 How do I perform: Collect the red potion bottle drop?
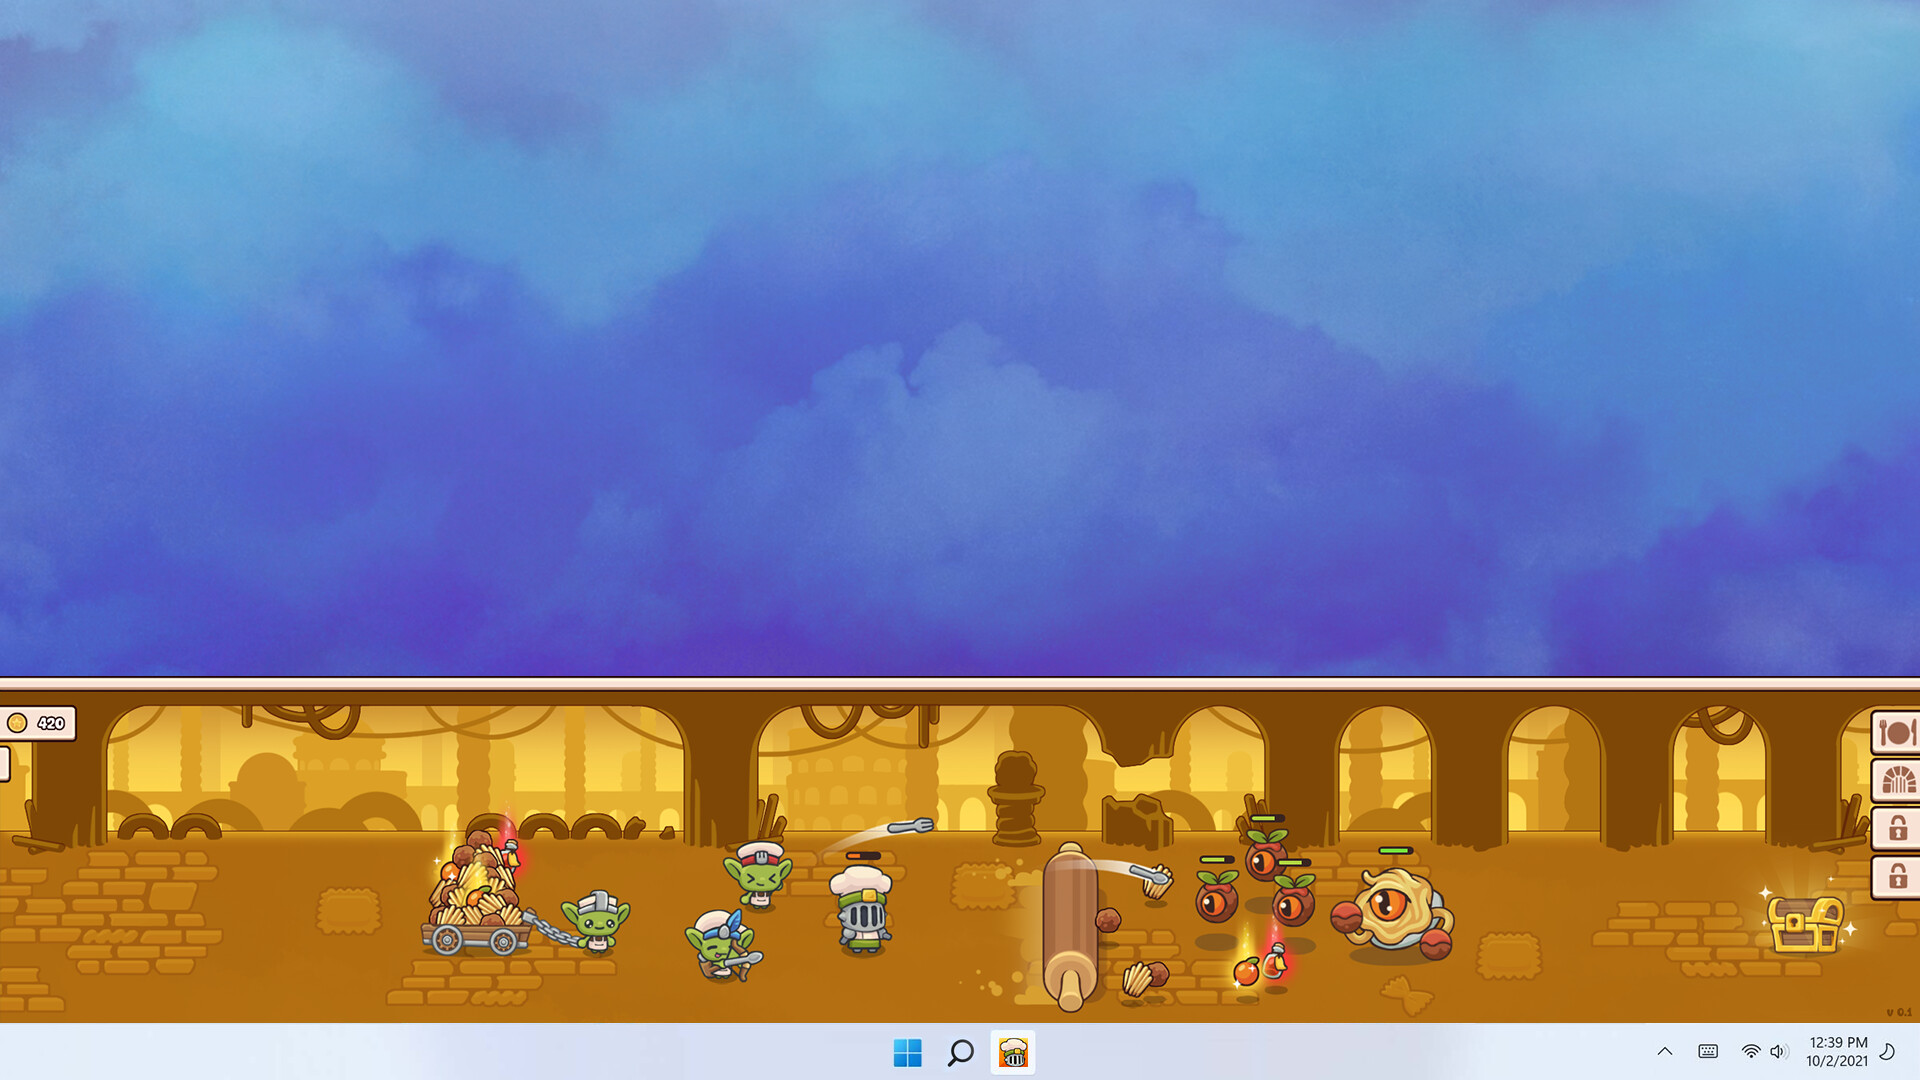click(1275, 962)
